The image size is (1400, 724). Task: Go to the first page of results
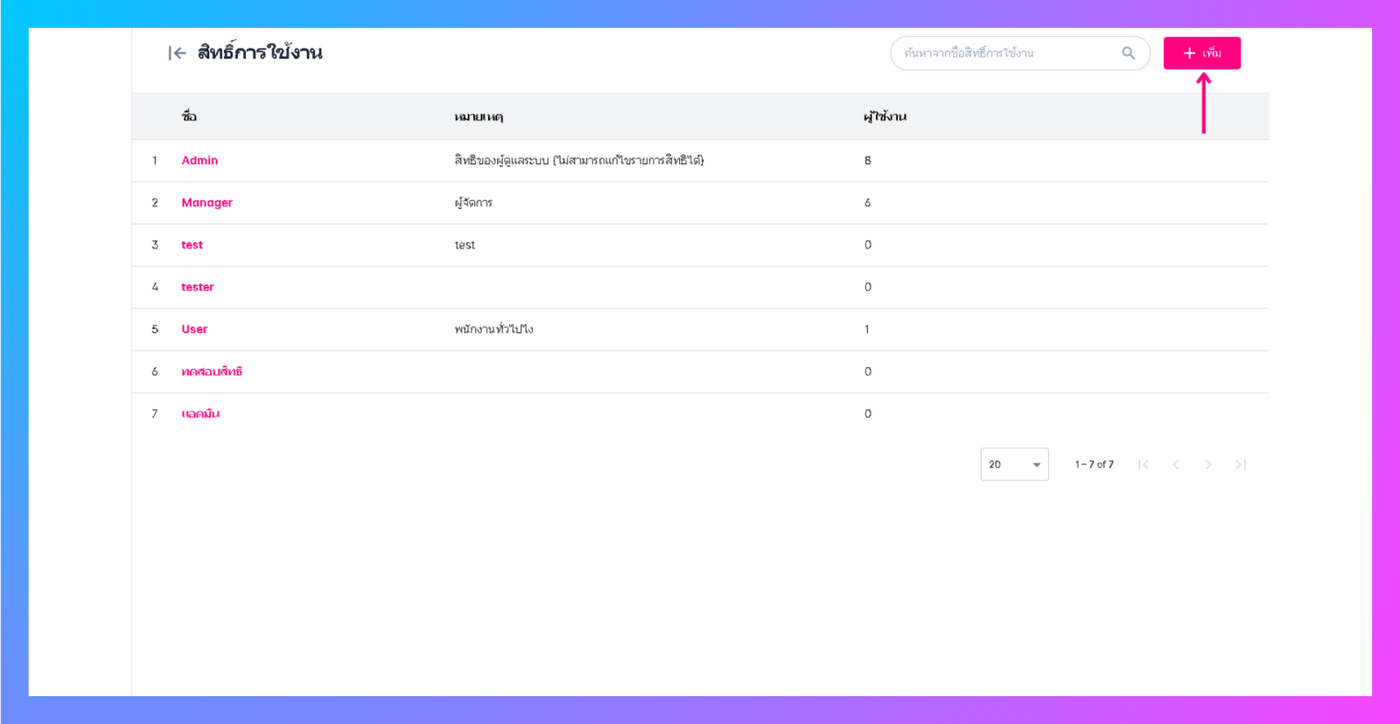[x=1143, y=465]
